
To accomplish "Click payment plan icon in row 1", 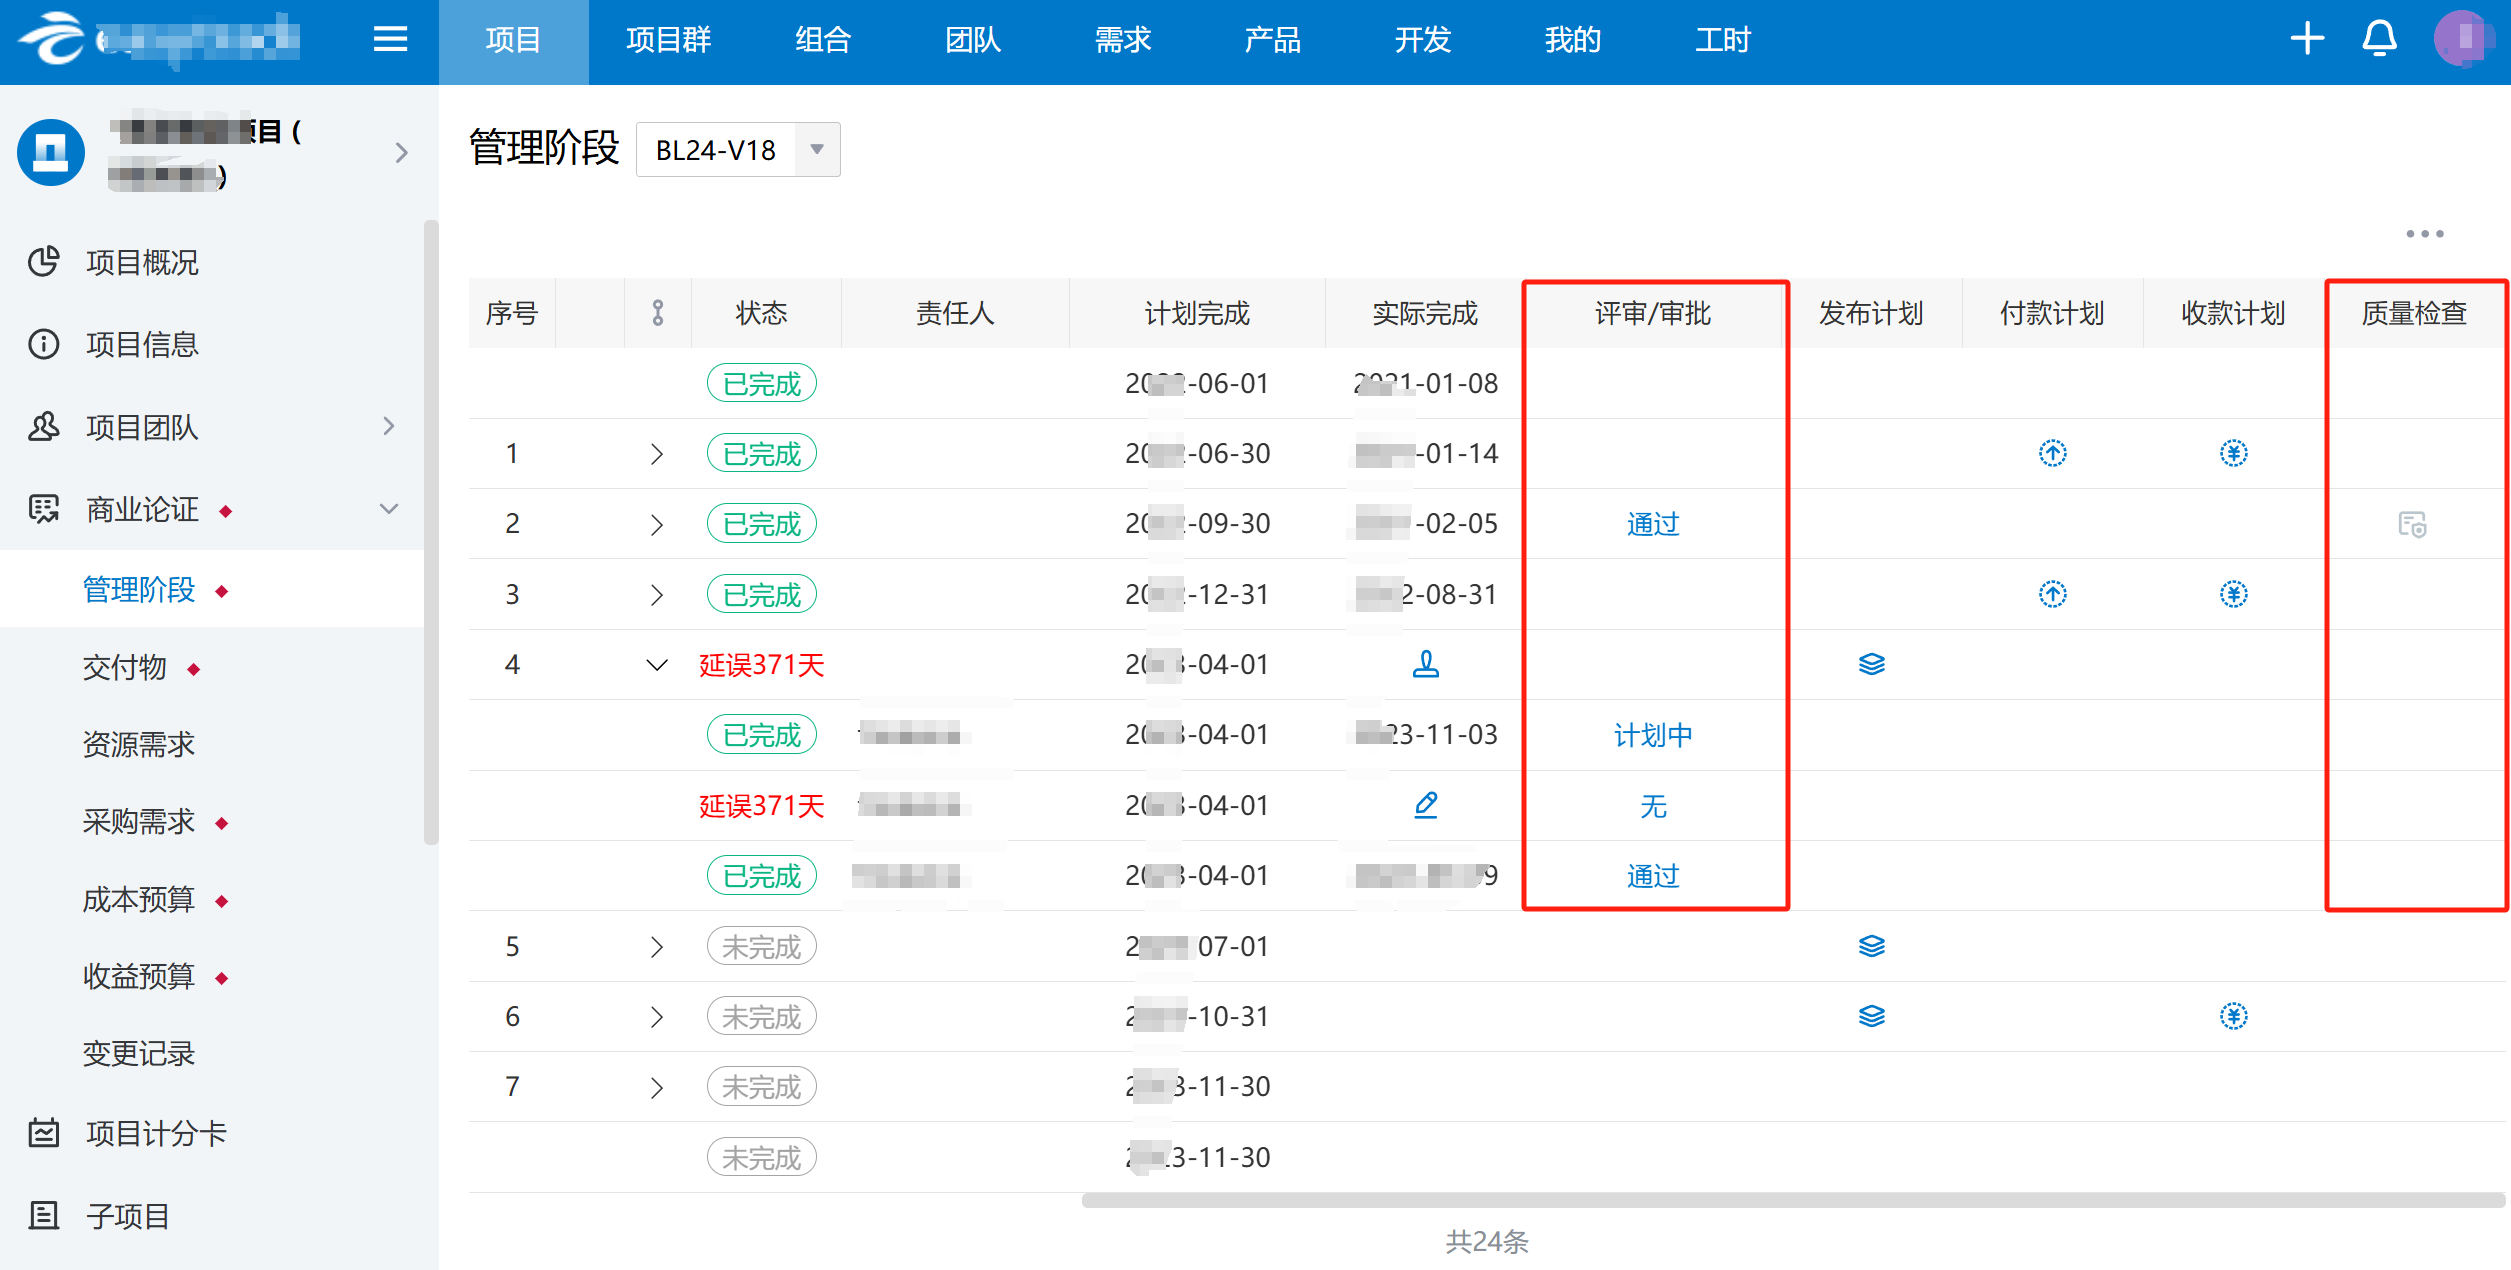I will coord(2052,453).
